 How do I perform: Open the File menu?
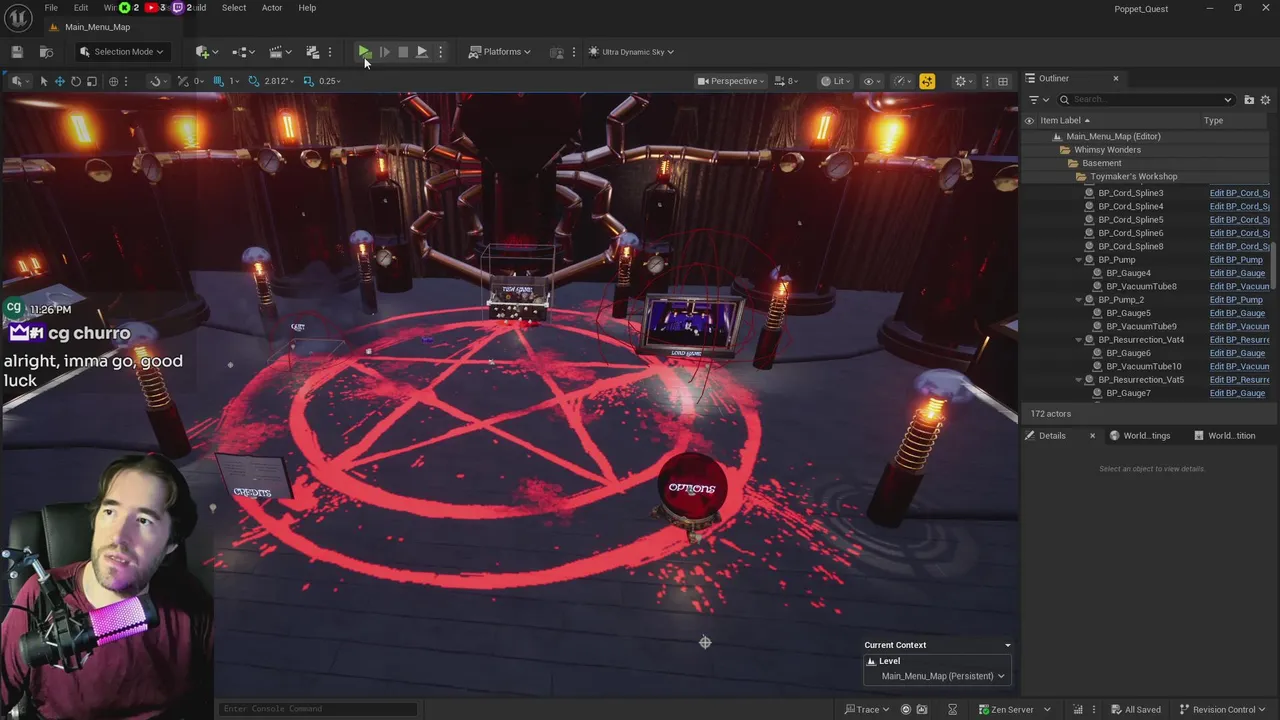pos(51,8)
